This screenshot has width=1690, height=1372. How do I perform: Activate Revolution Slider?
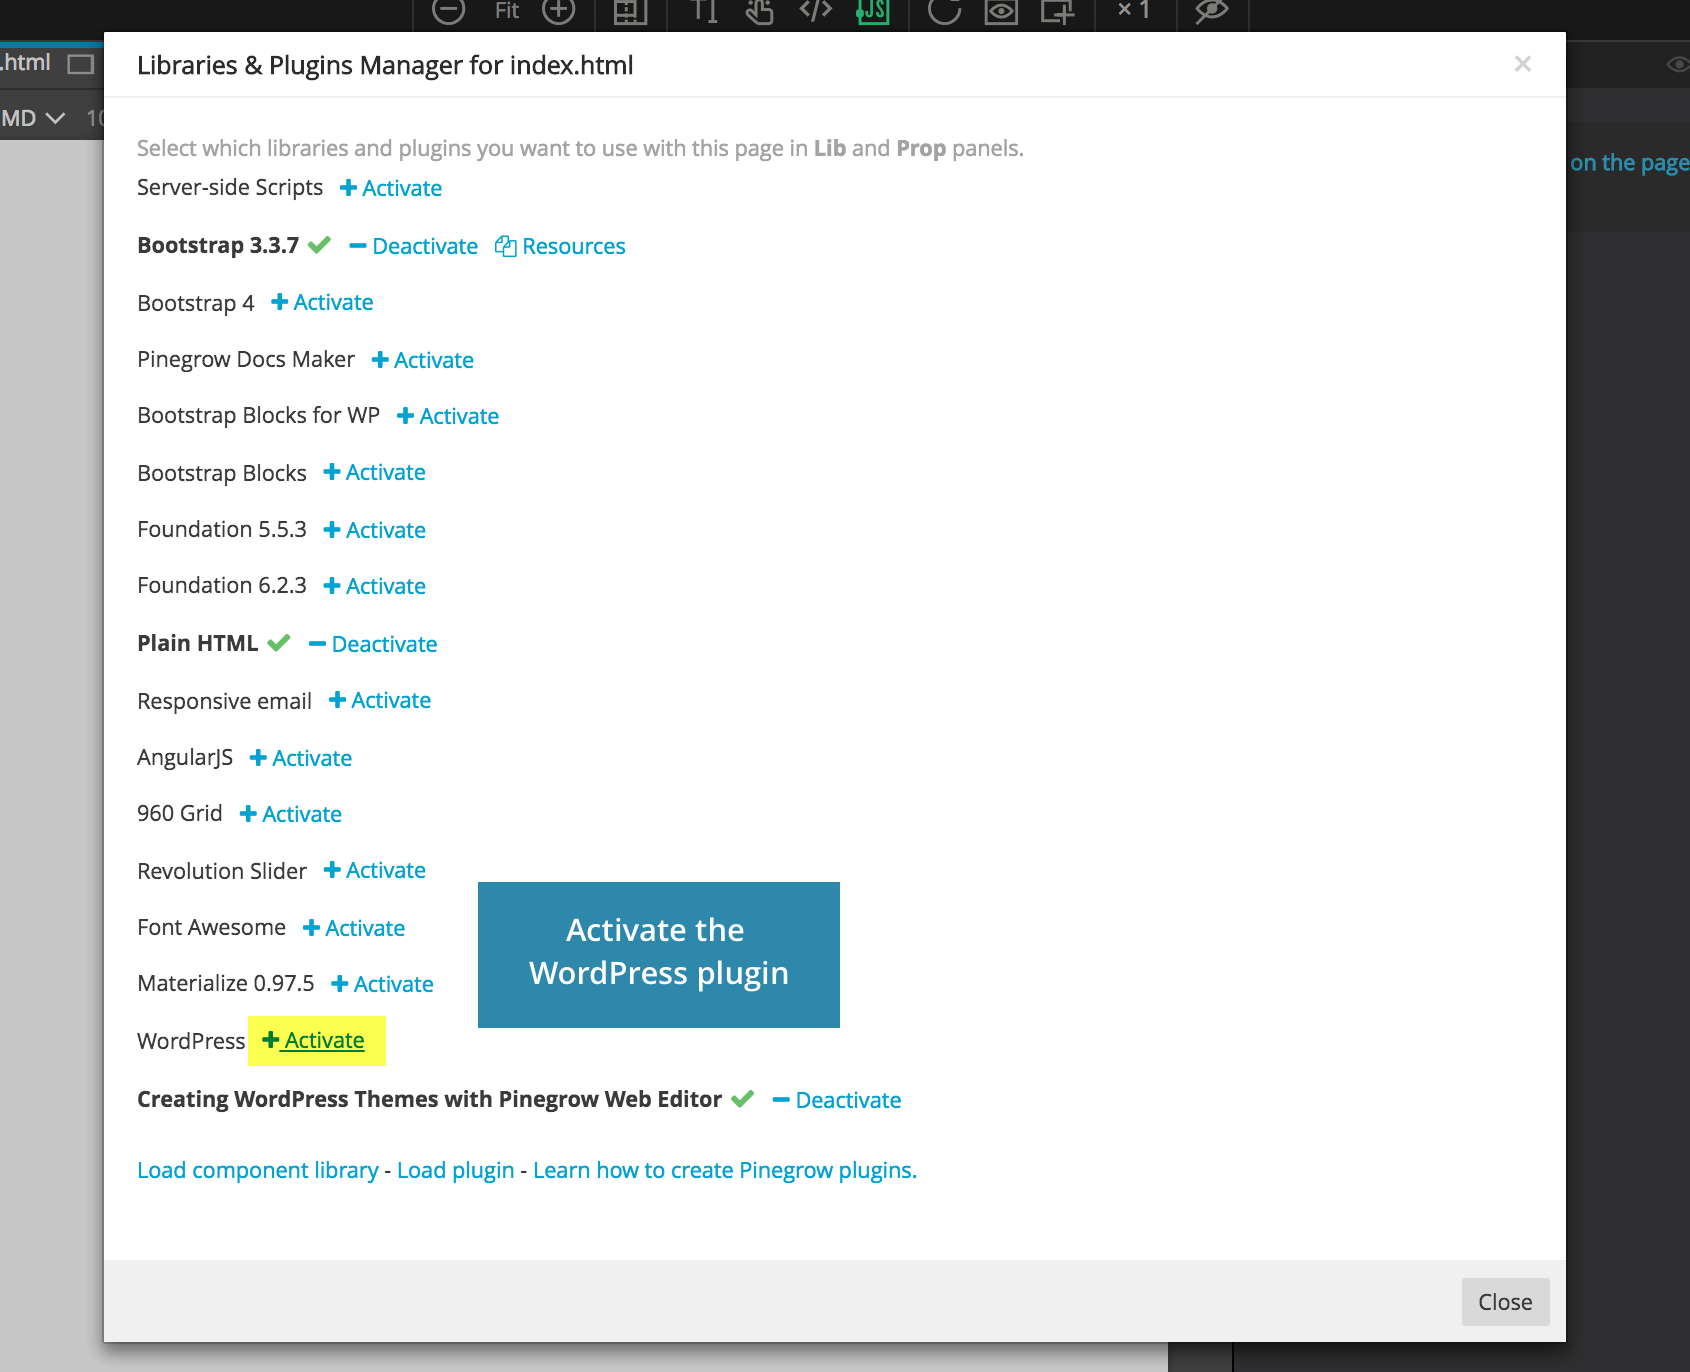[375, 870]
